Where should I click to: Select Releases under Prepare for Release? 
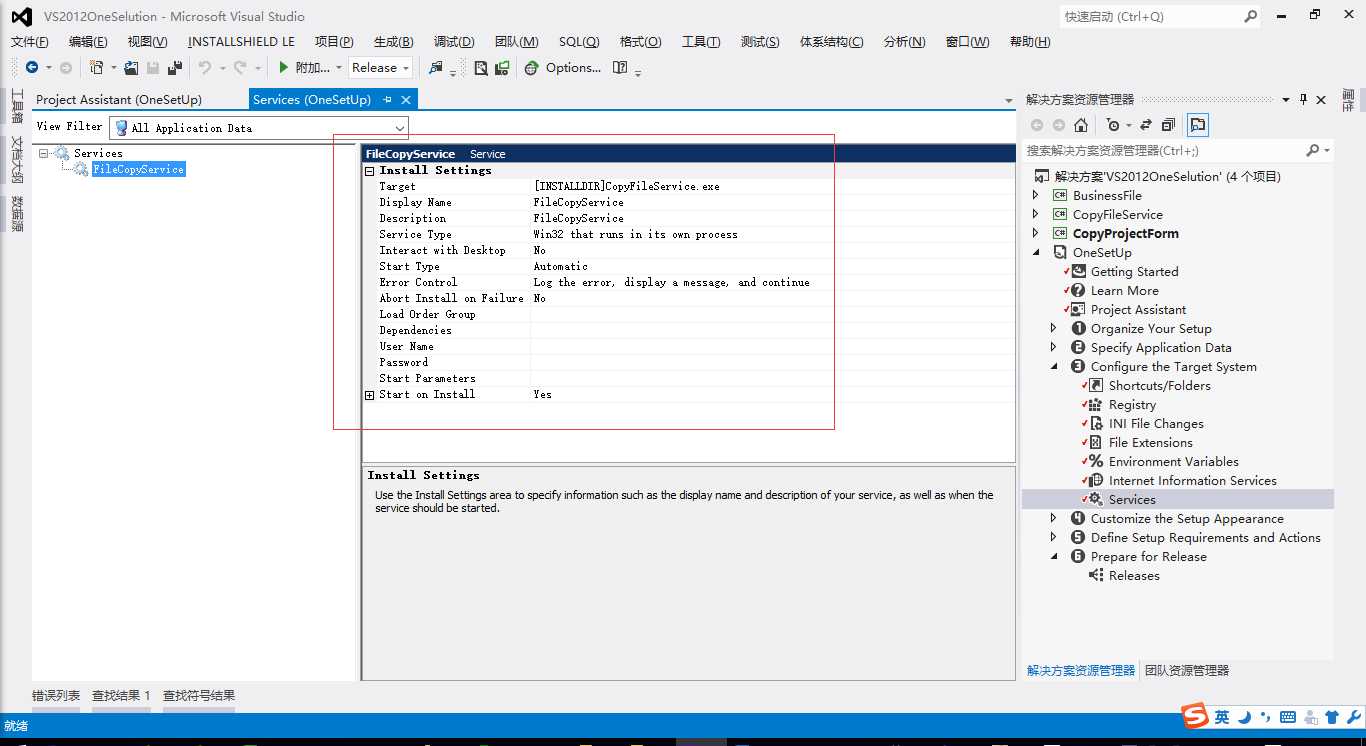[x=1134, y=575]
